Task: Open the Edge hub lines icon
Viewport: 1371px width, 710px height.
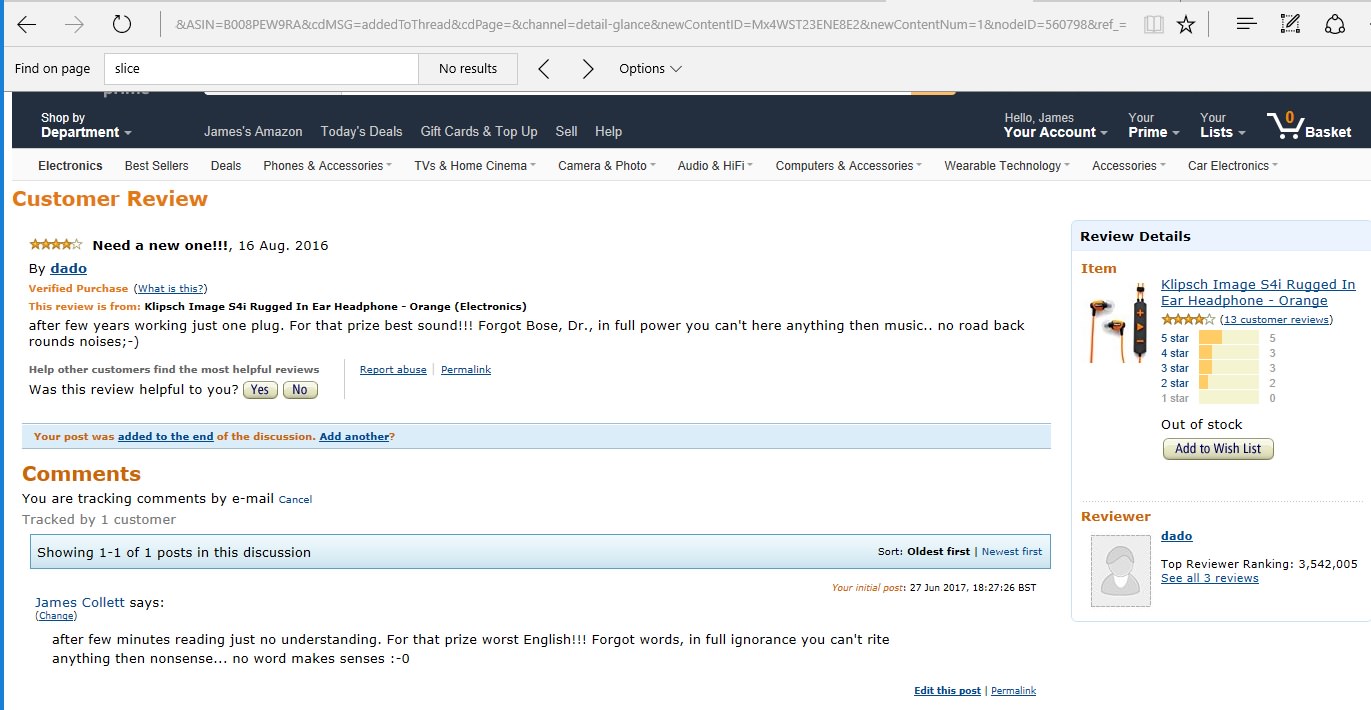Action: [1246, 25]
